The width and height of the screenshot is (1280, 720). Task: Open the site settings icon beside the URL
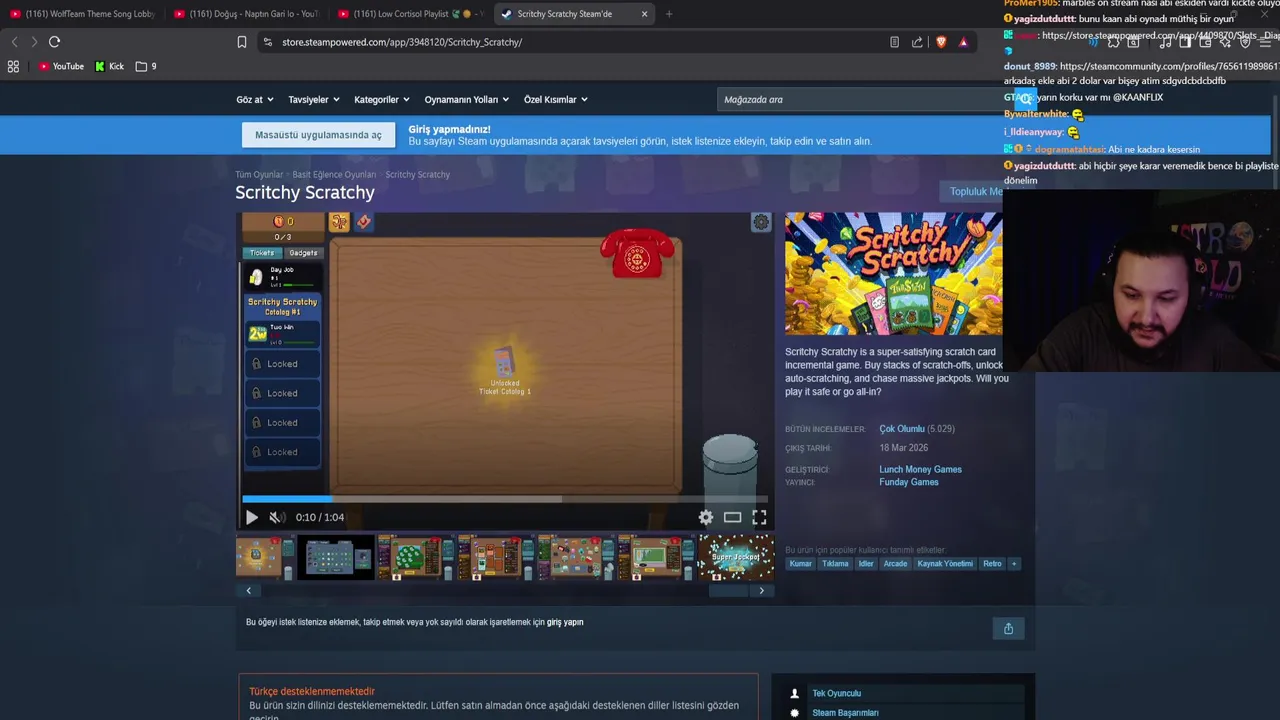point(267,42)
